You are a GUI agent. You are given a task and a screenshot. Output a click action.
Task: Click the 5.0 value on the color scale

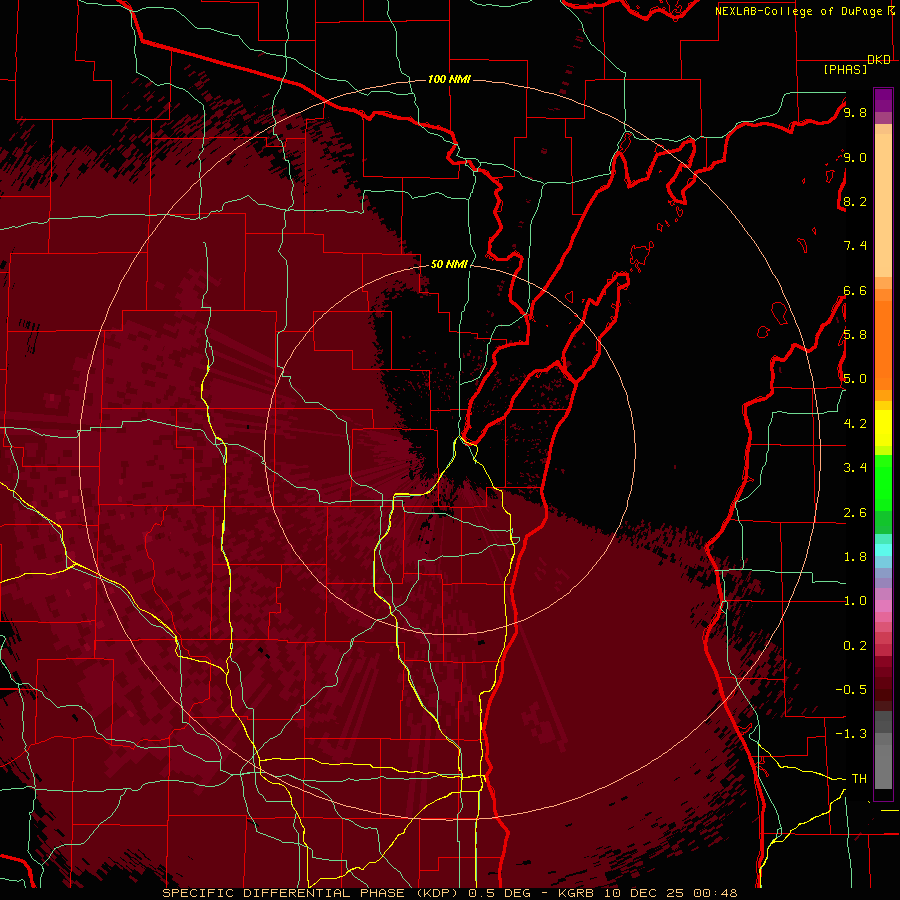(x=855, y=379)
